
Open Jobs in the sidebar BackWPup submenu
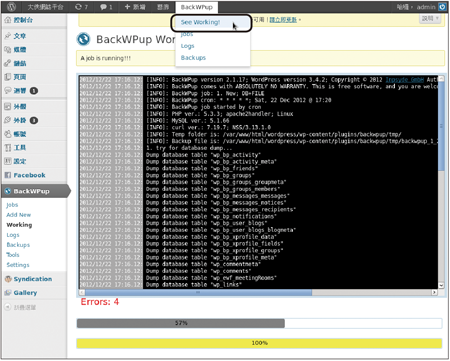click(x=12, y=205)
